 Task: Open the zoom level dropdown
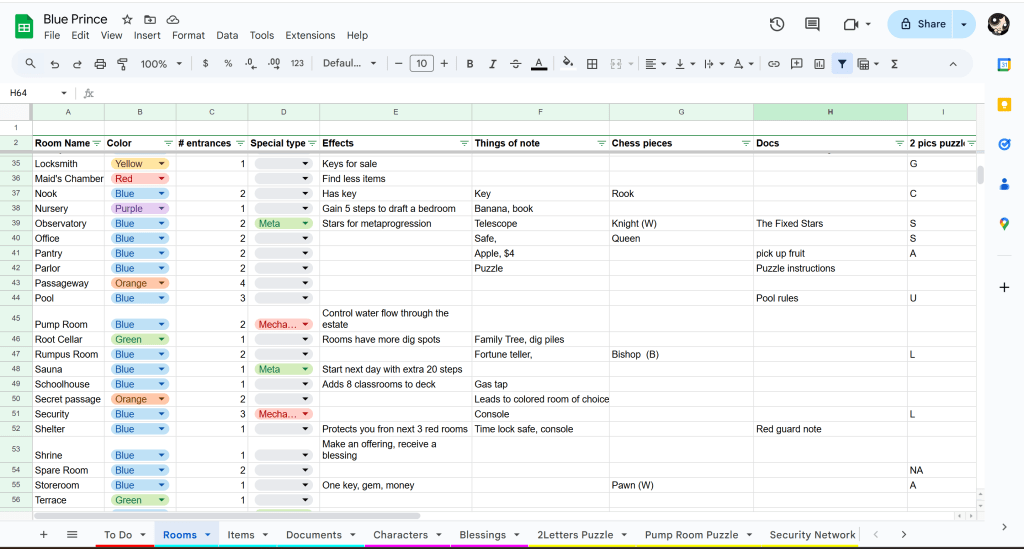click(160, 64)
